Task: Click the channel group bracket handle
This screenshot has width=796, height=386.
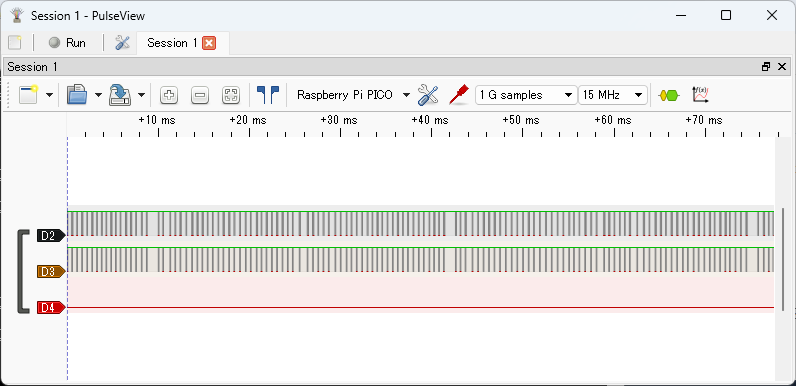Action: (23, 272)
